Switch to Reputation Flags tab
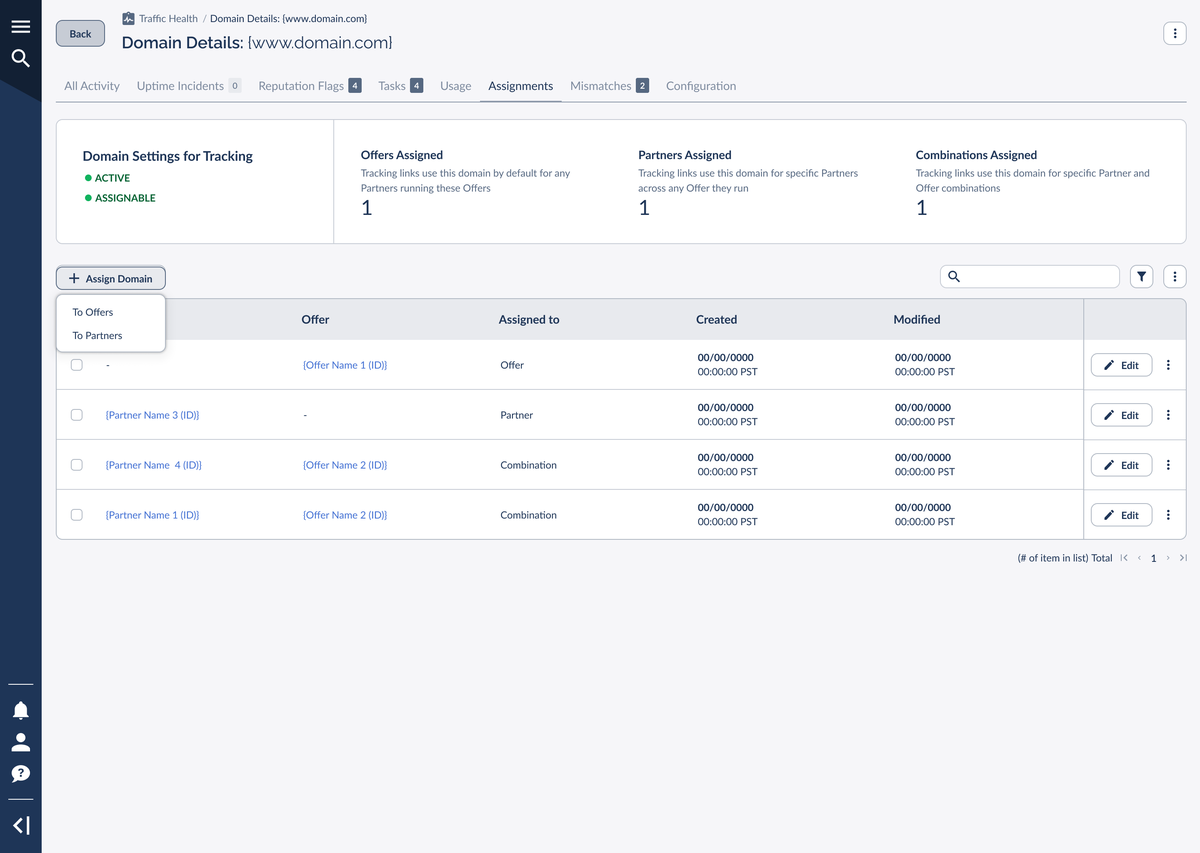The image size is (1200, 853). click(310, 86)
